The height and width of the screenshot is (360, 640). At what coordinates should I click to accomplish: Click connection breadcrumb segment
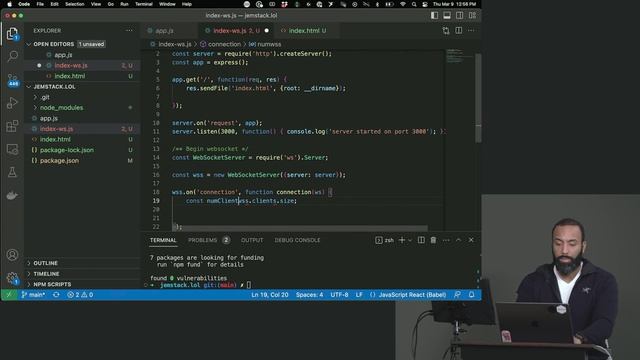click(224, 44)
